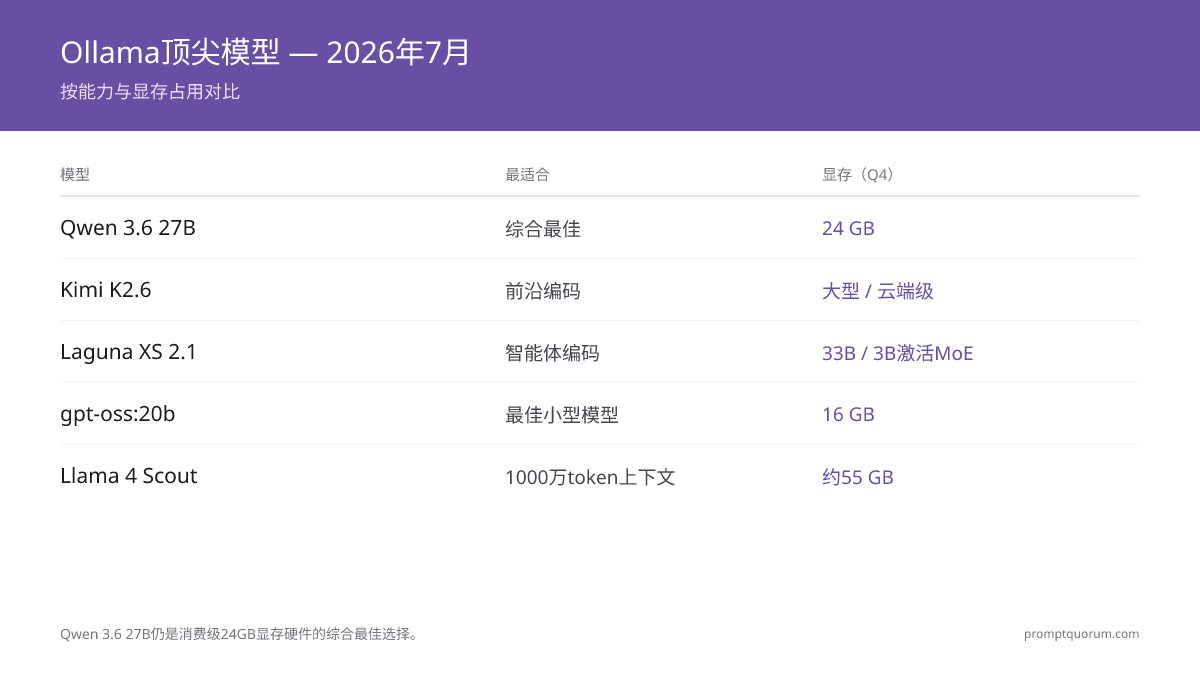Click the title 'Ollama顶尖模型 — 2026年7月'
The width and height of the screenshot is (1200, 675).
coord(265,52)
